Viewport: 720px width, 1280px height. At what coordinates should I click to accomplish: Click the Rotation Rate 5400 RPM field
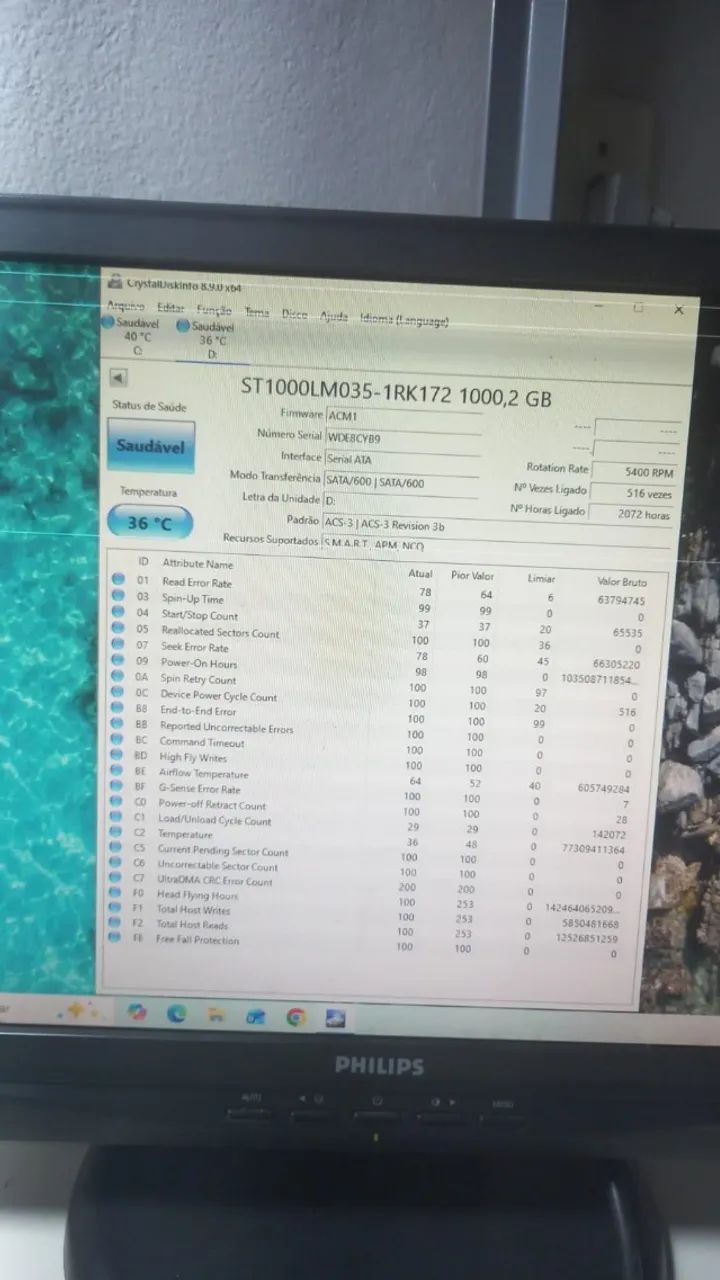tap(635, 471)
